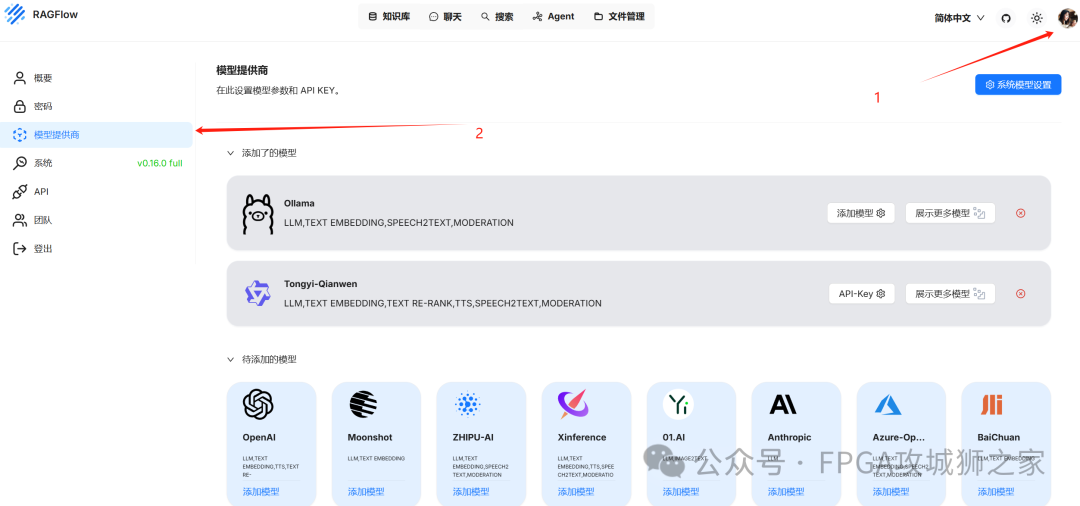The width and height of the screenshot is (1080, 506).
Task: Click Ollama 展示更多模型 button
Action: pyautogui.click(x=950, y=213)
